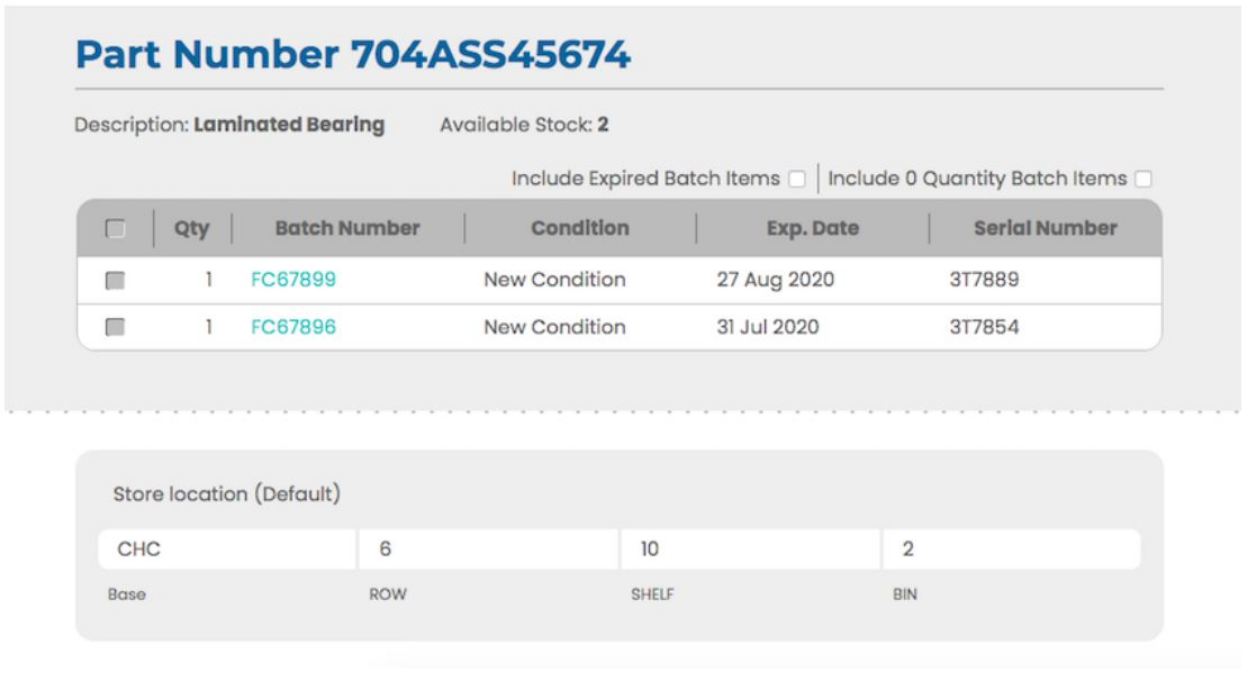This screenshot has width=1248, height=673.
Task: Click the Part Number 704ASS45674 heading
Action: (x=353, y=54)
